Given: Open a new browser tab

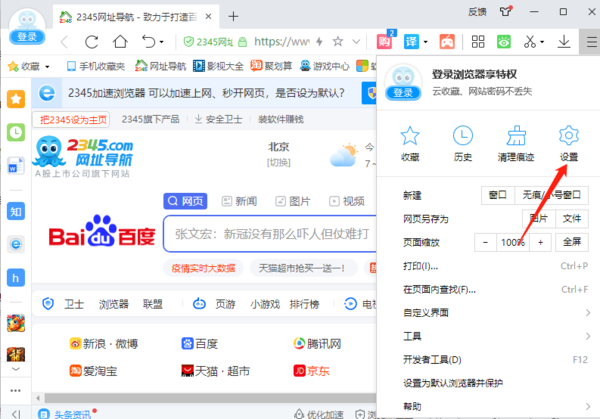Looking at the screenshot, I should coord(233,16).
